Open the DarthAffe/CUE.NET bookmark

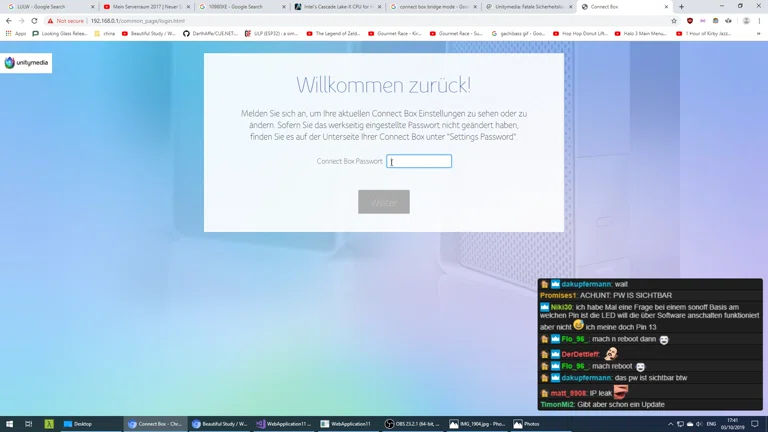point(211,33)
